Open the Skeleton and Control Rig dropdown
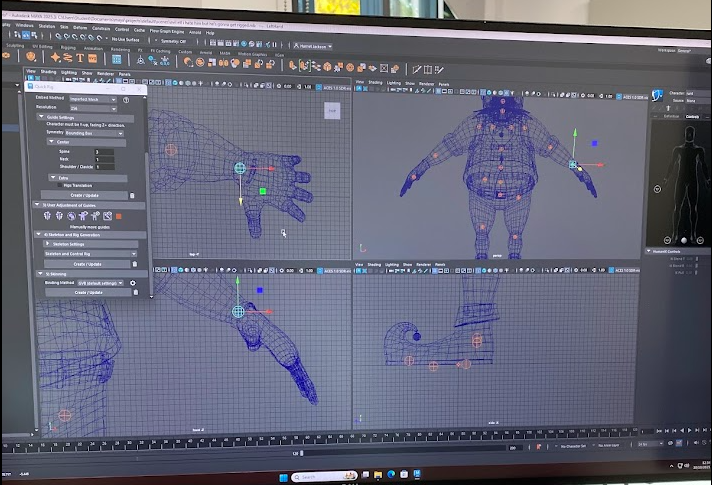The image size is (712, 485). [x=90, y=254]
